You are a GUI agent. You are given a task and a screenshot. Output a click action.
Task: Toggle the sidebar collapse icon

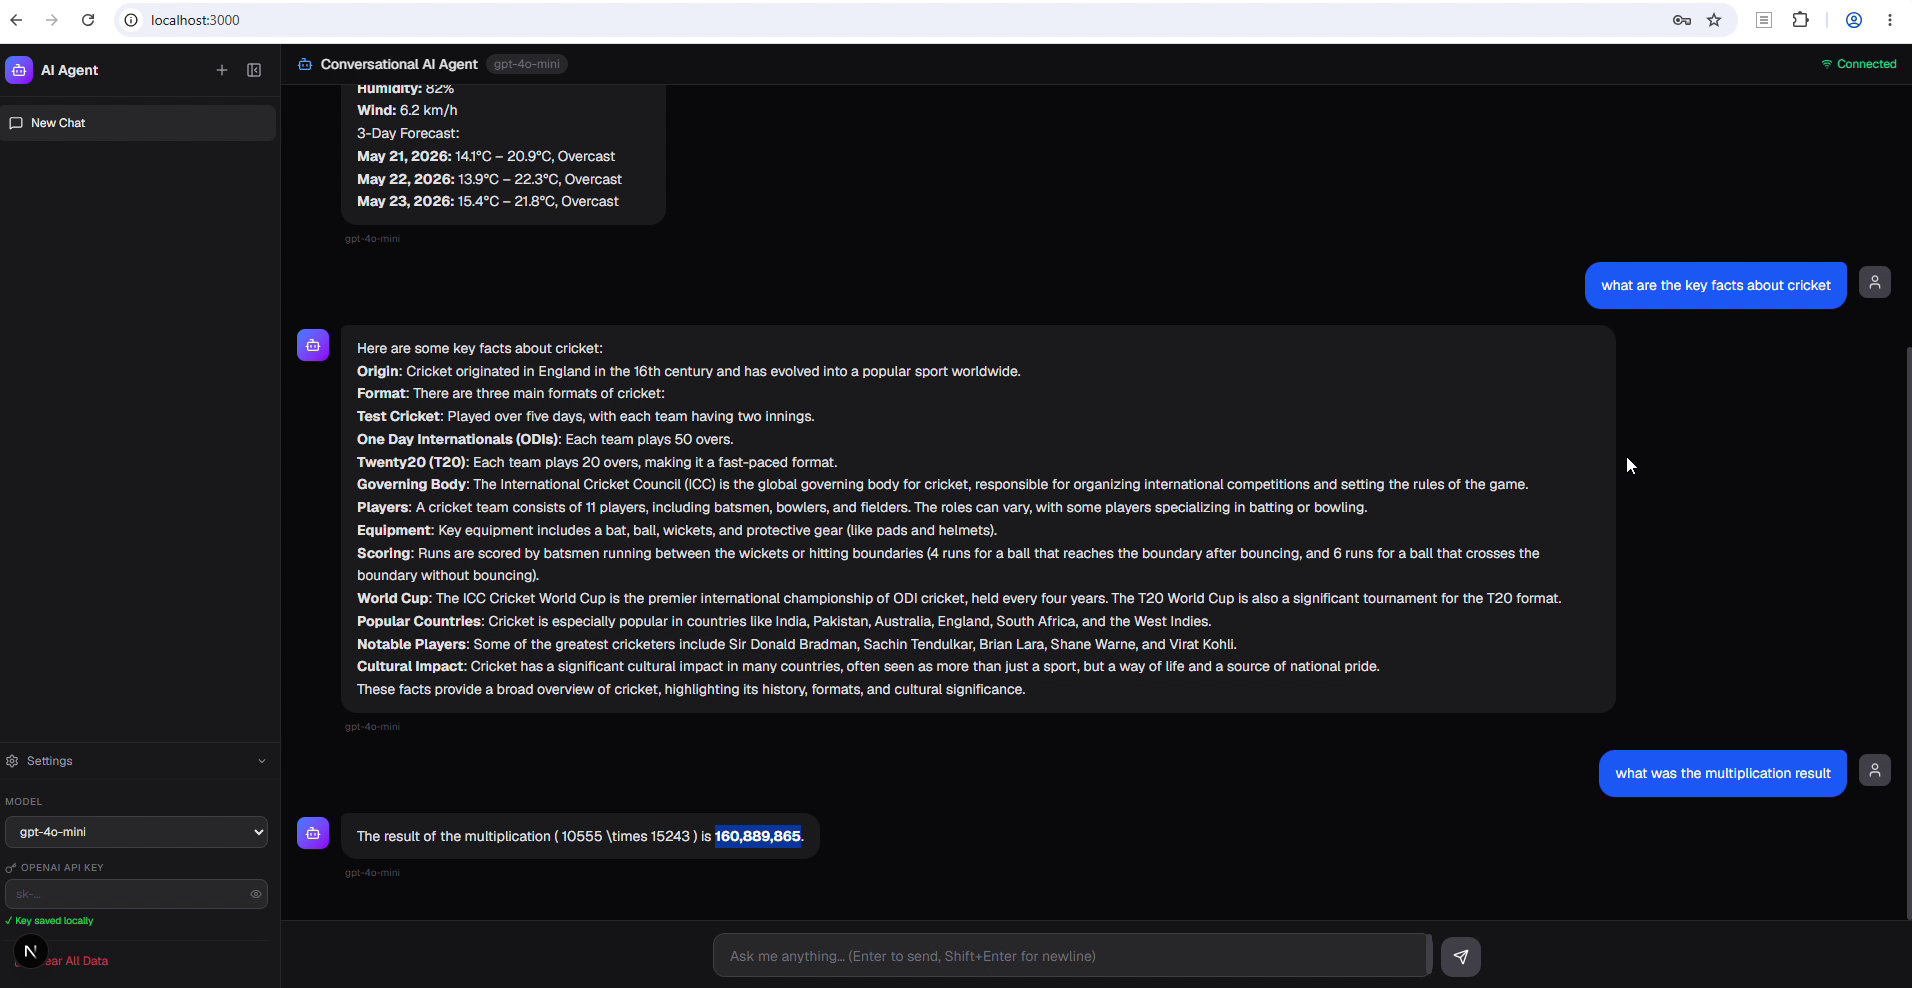click(x=254, y=70)
